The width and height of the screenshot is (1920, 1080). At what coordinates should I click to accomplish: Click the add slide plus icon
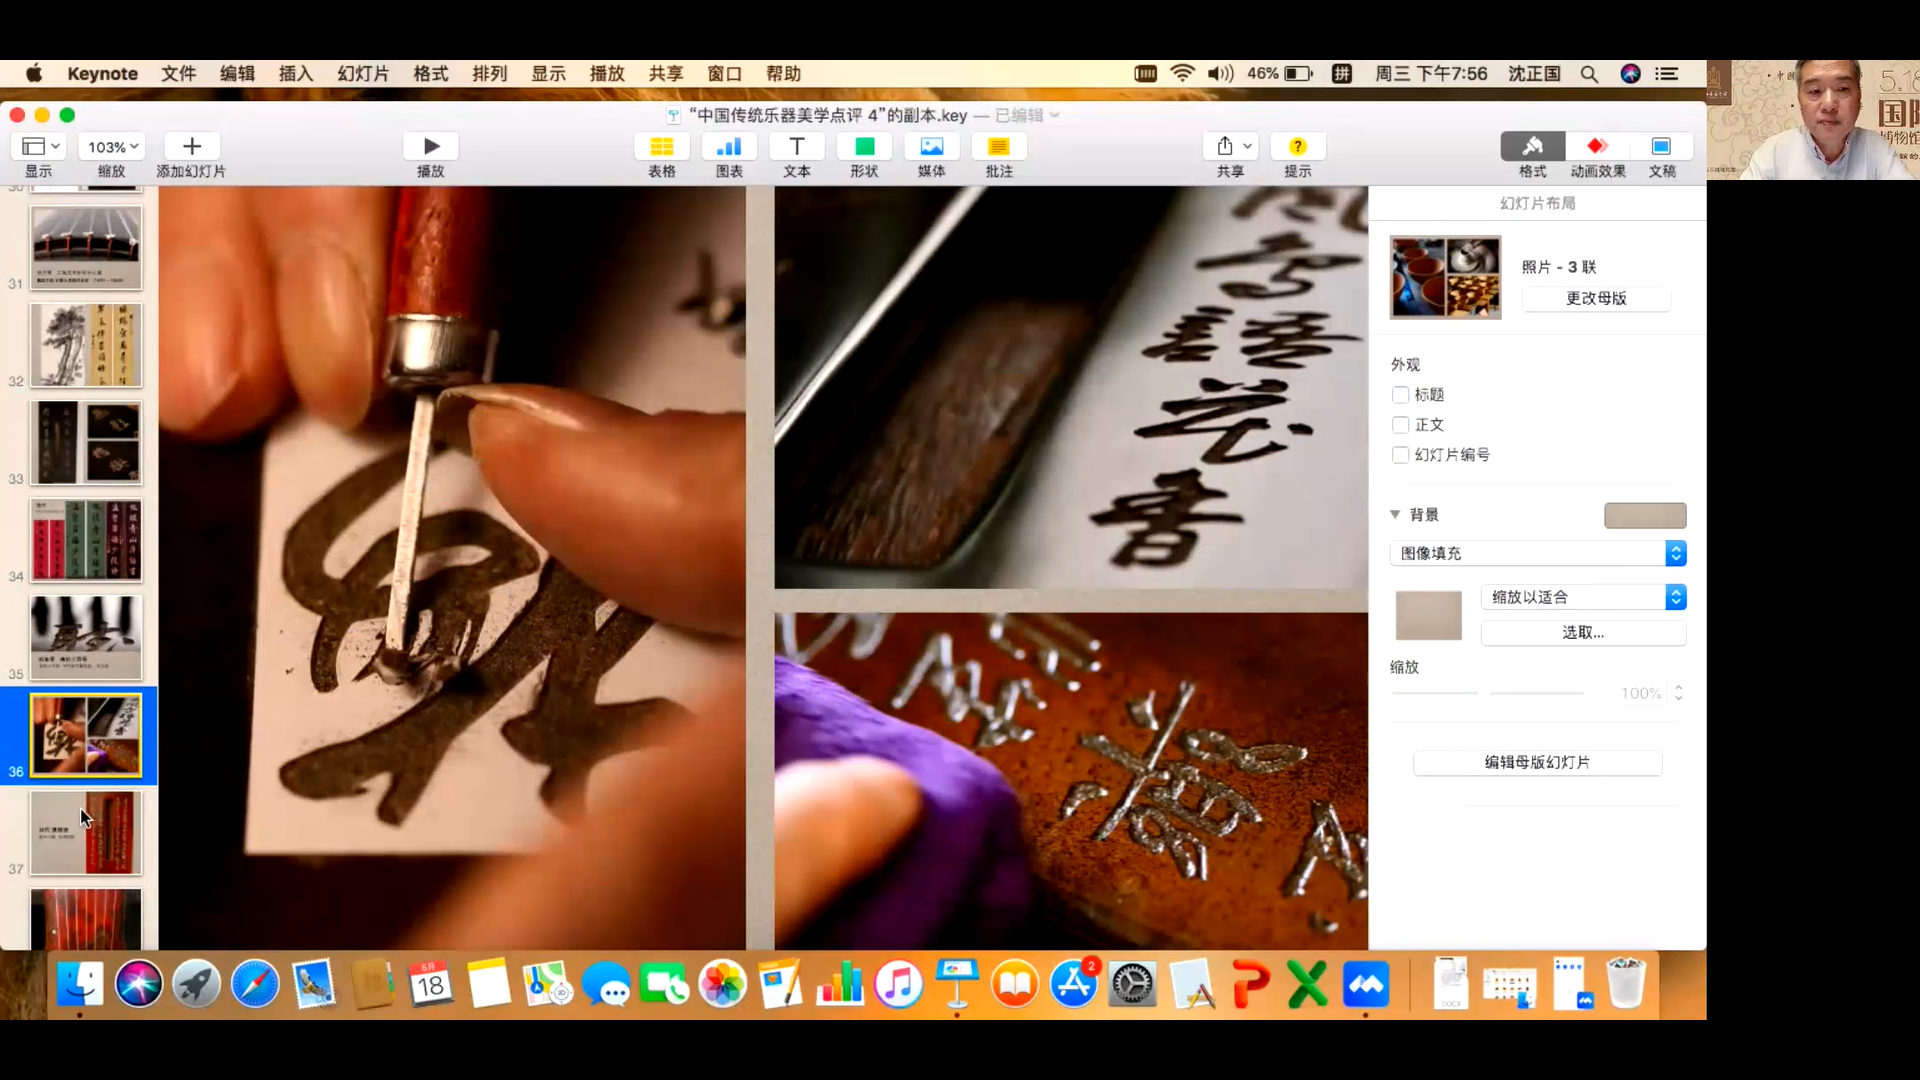191,147
